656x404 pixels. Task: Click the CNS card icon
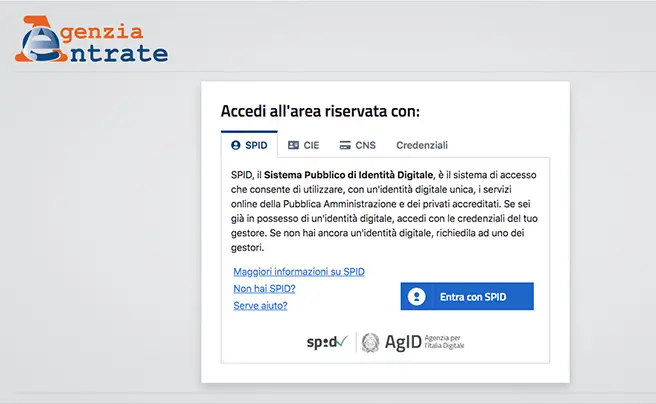(x=345, y=145)
